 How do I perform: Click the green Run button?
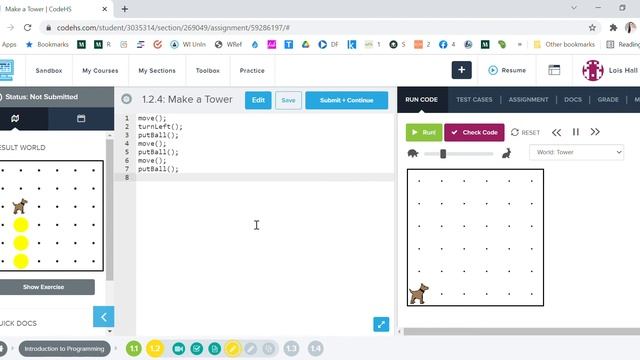424,132
